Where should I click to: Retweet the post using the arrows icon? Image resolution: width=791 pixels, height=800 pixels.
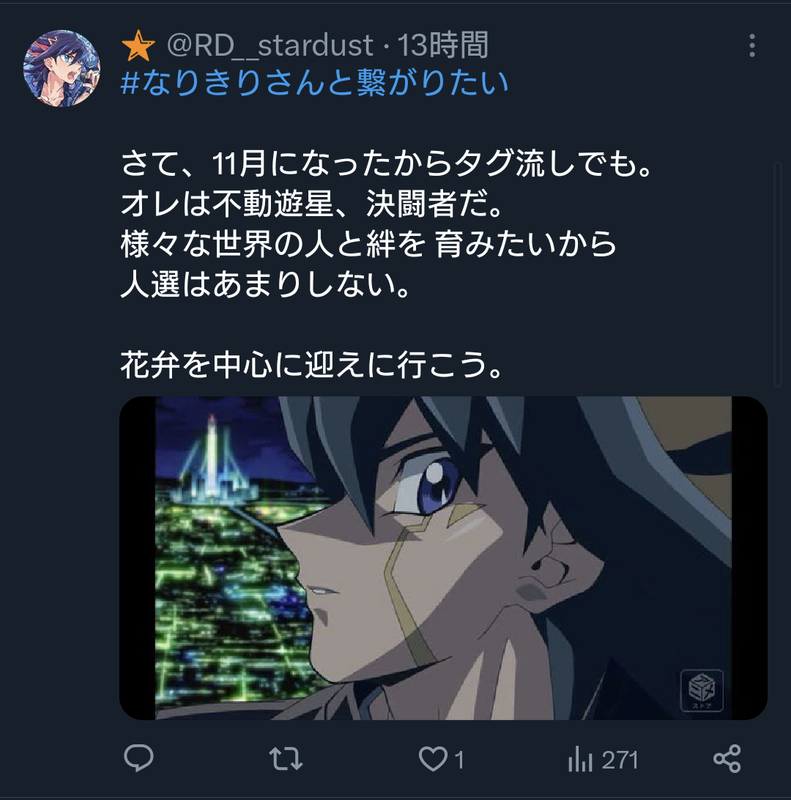click(286, 759)
